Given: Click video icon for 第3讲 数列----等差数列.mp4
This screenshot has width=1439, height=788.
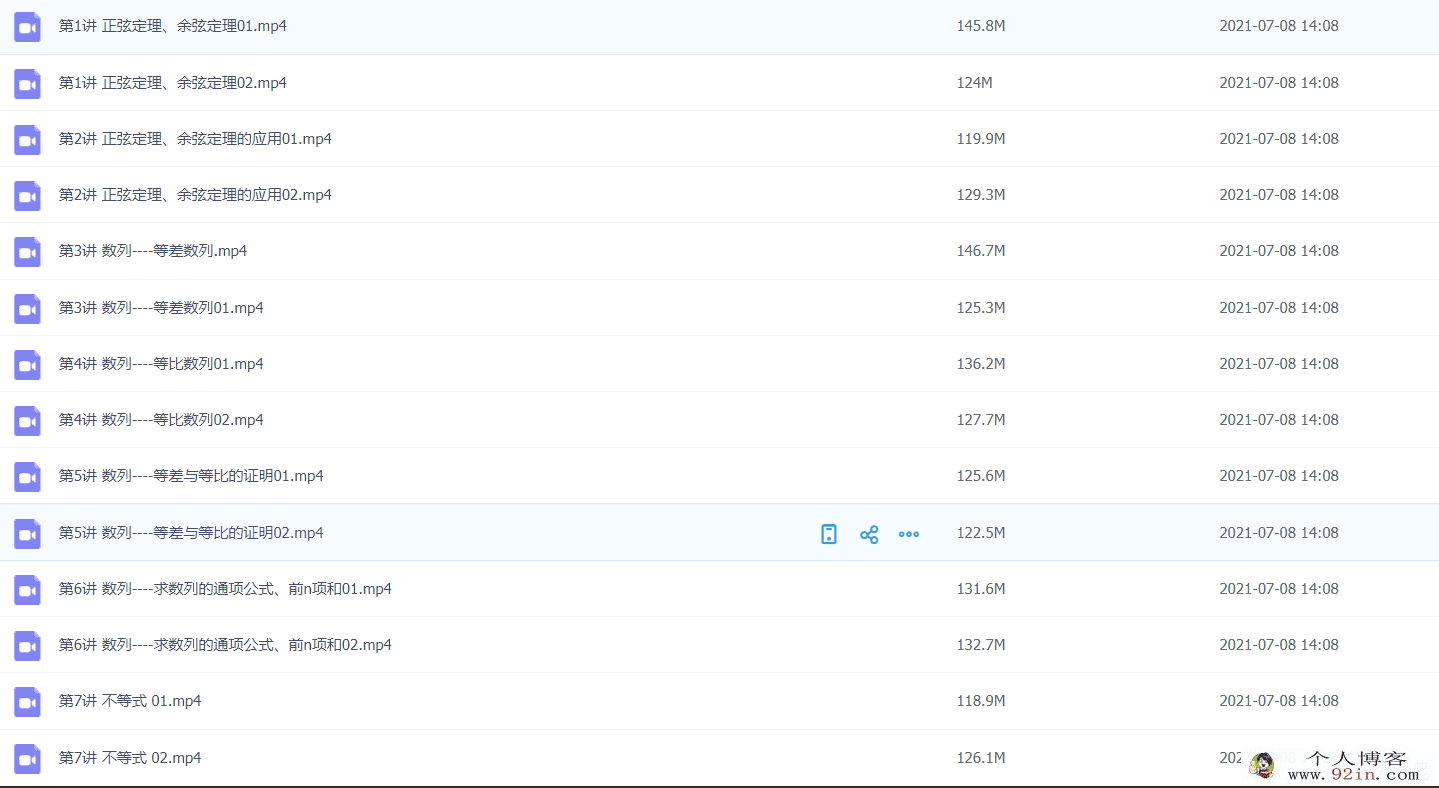Looking at the screenshot, I should click(x=27, y=252).
